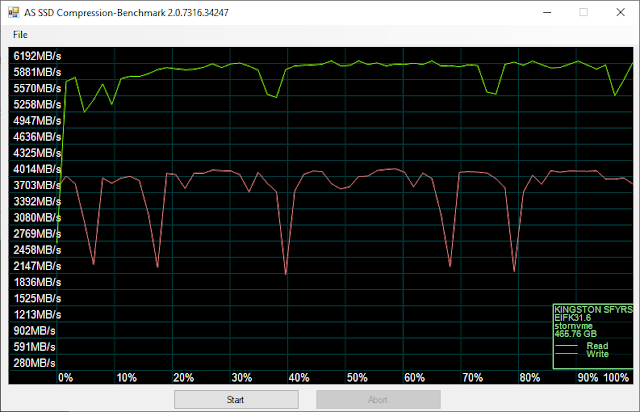Click the 280MB/s axis label
Viewport: 640px width, 412px height.
coord(34,363)
